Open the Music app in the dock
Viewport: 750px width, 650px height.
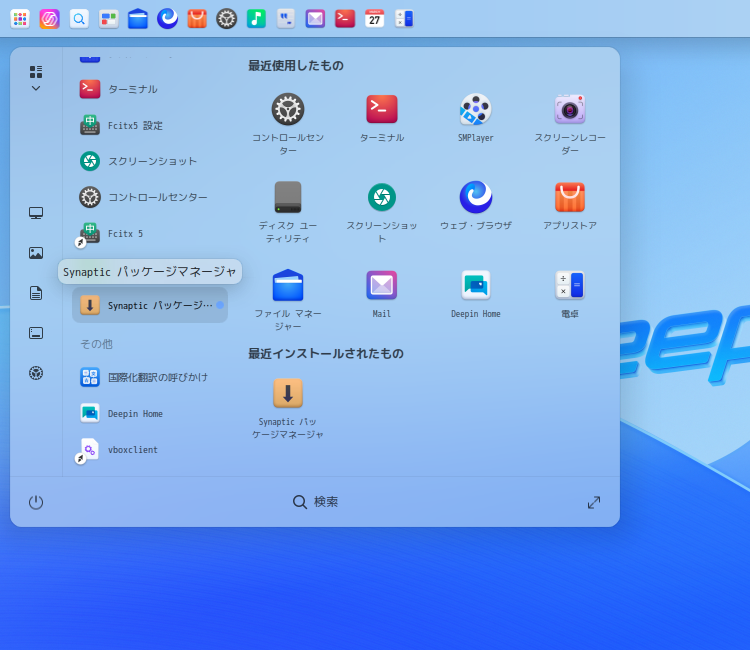pos(256,18)
